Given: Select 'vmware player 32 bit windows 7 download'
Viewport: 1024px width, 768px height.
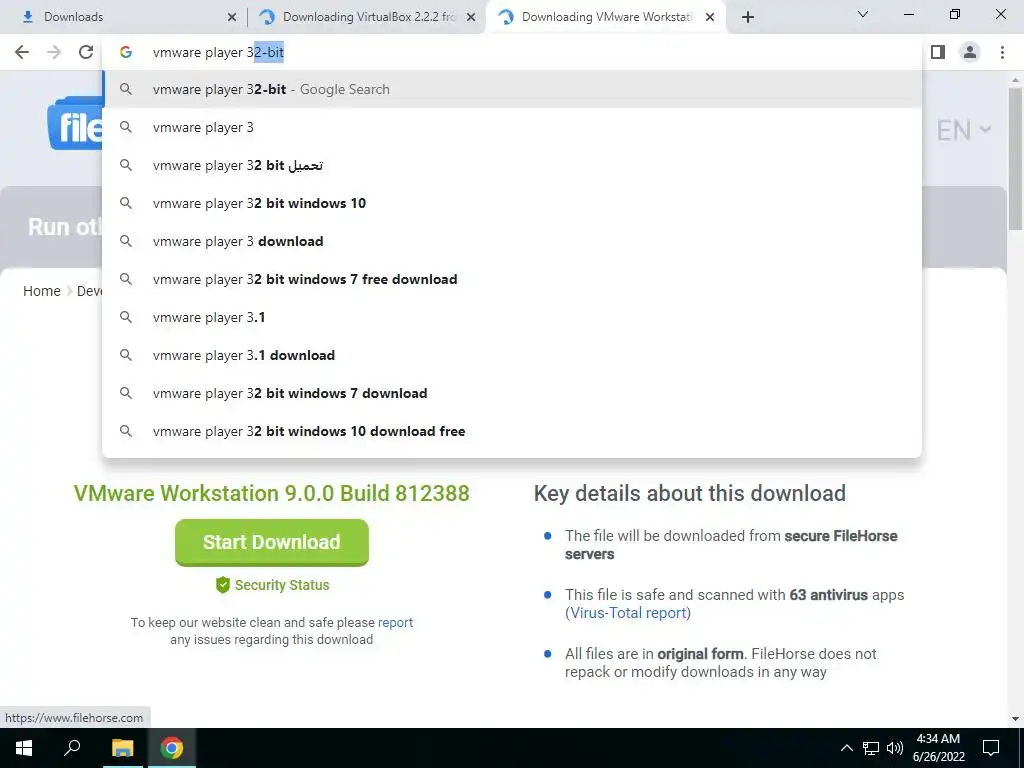Looking at the screenshot, I should 512,393.
